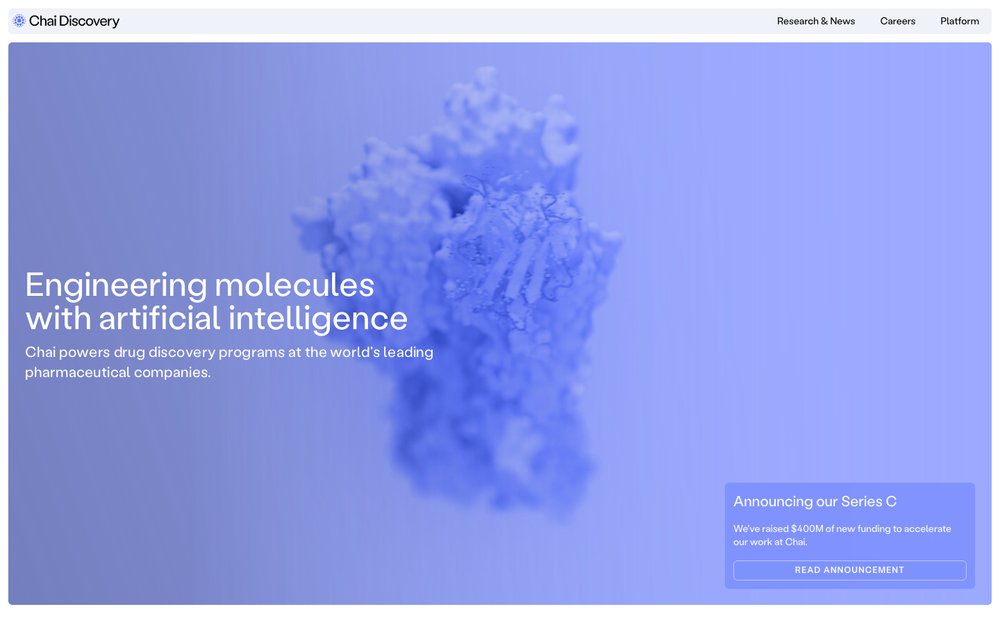Click the 'Chai powers drug discovery programs' subtitle
1000x625 pixels.
(229, 362)
